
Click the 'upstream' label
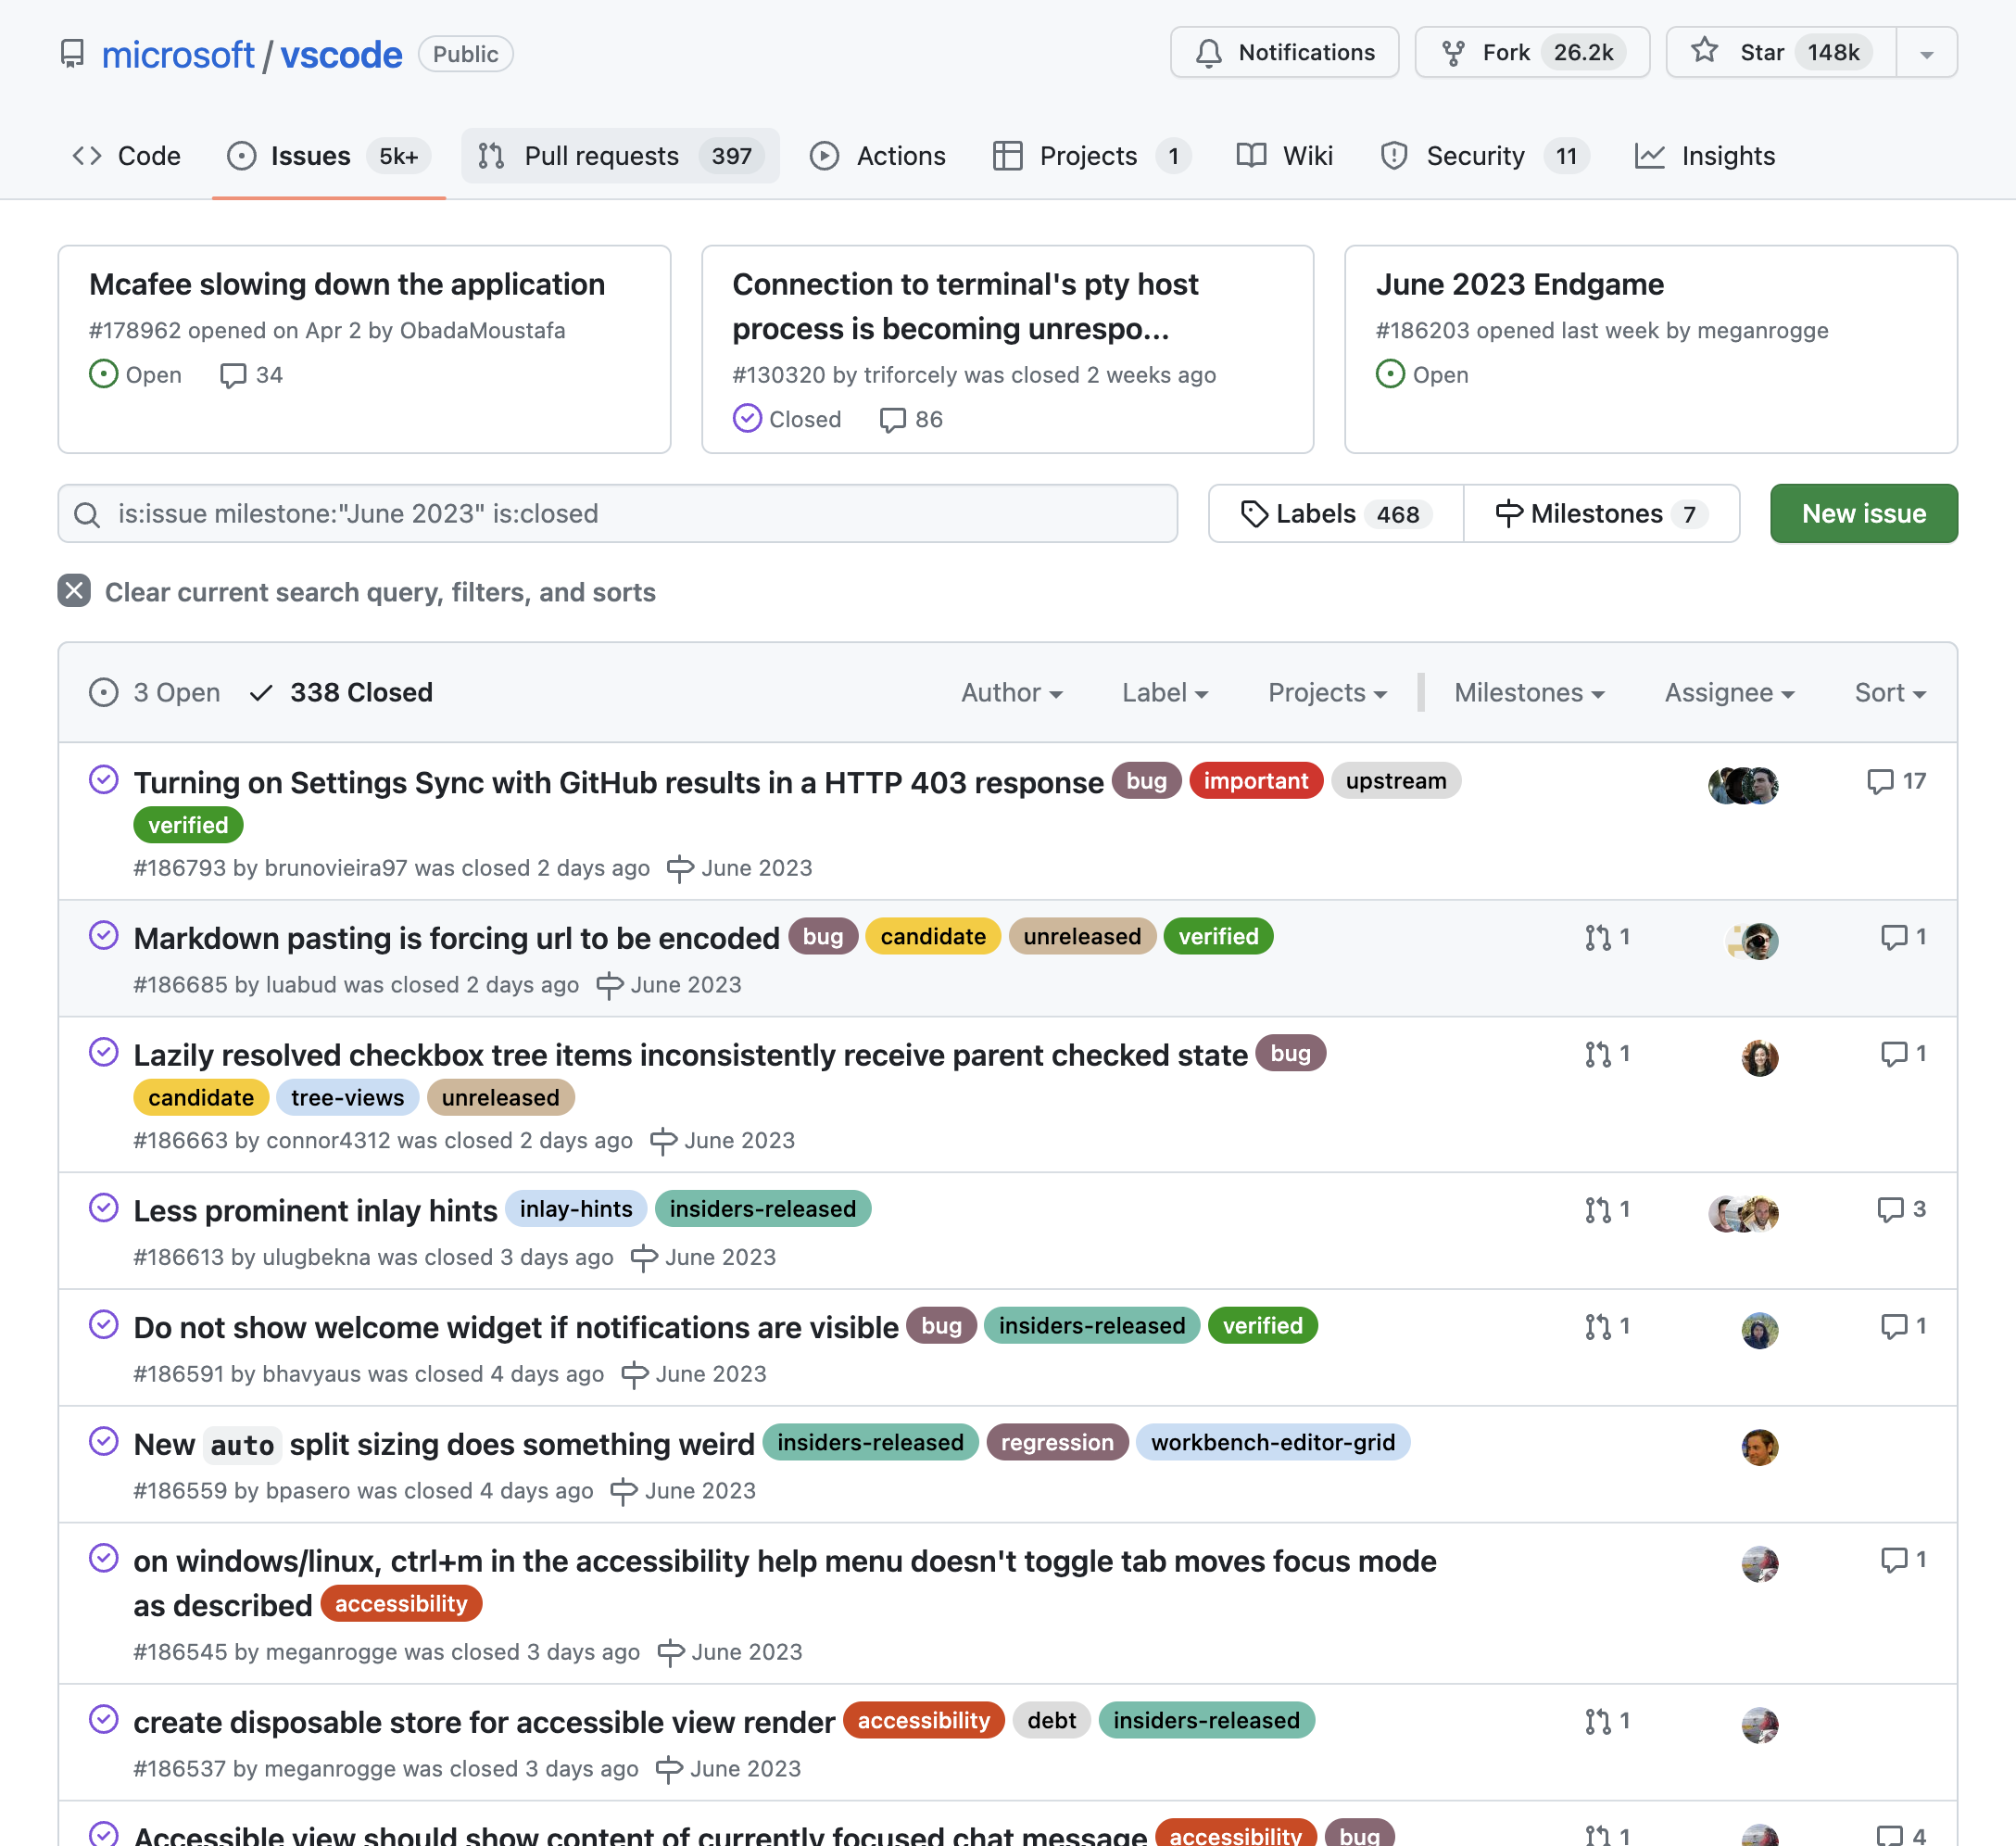(x=1396, y=781)
